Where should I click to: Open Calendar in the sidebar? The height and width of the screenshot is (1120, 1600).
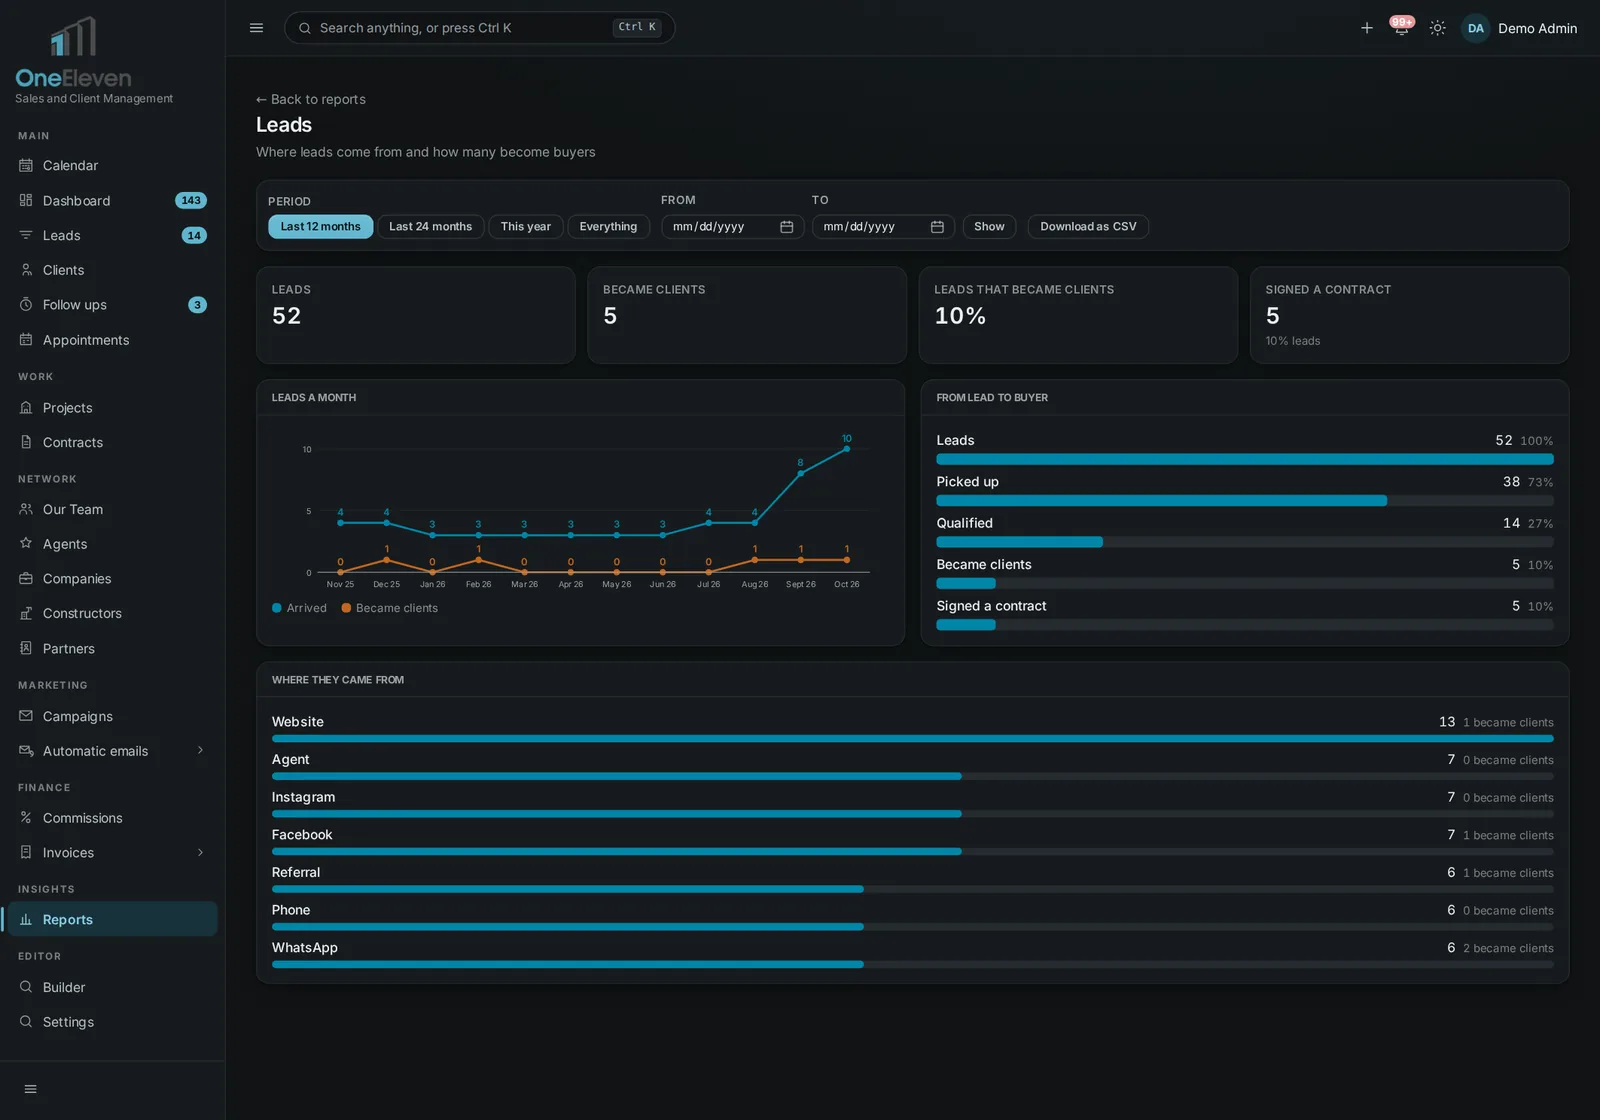tap(111, 166)
